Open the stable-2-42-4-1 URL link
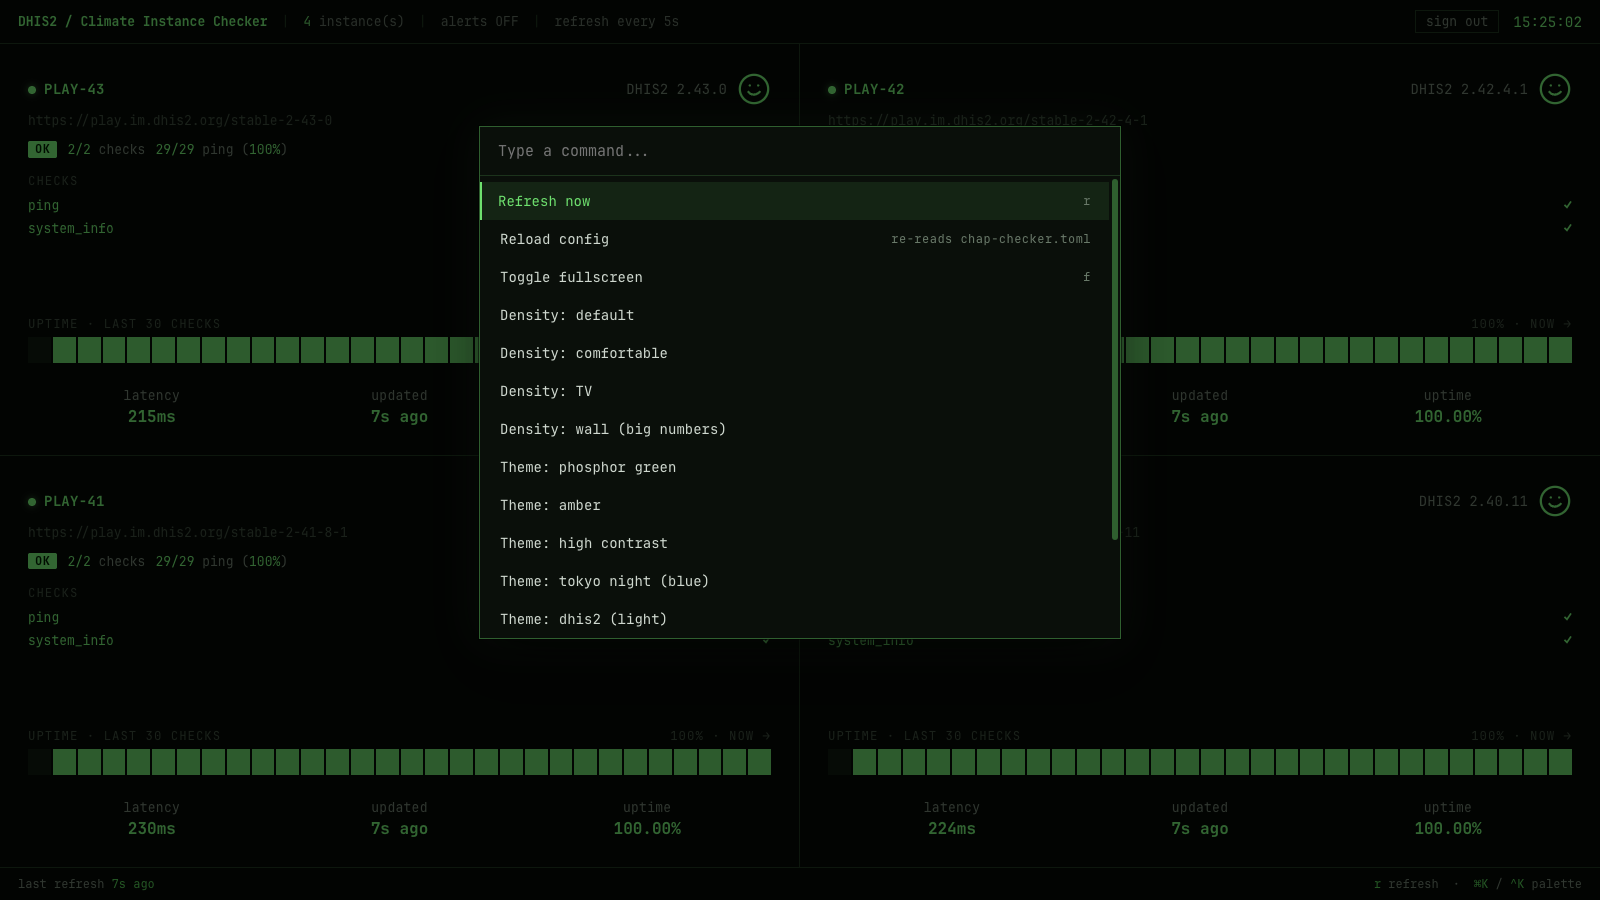The height and width of the screenshot is (900, 1600). pyautogui.click(x=988, y=120)
